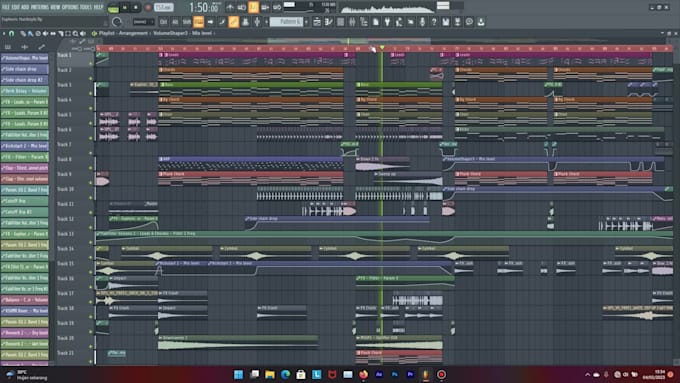Open the Pattern 6 selector

pyautogui.click(x=286, y=22)
